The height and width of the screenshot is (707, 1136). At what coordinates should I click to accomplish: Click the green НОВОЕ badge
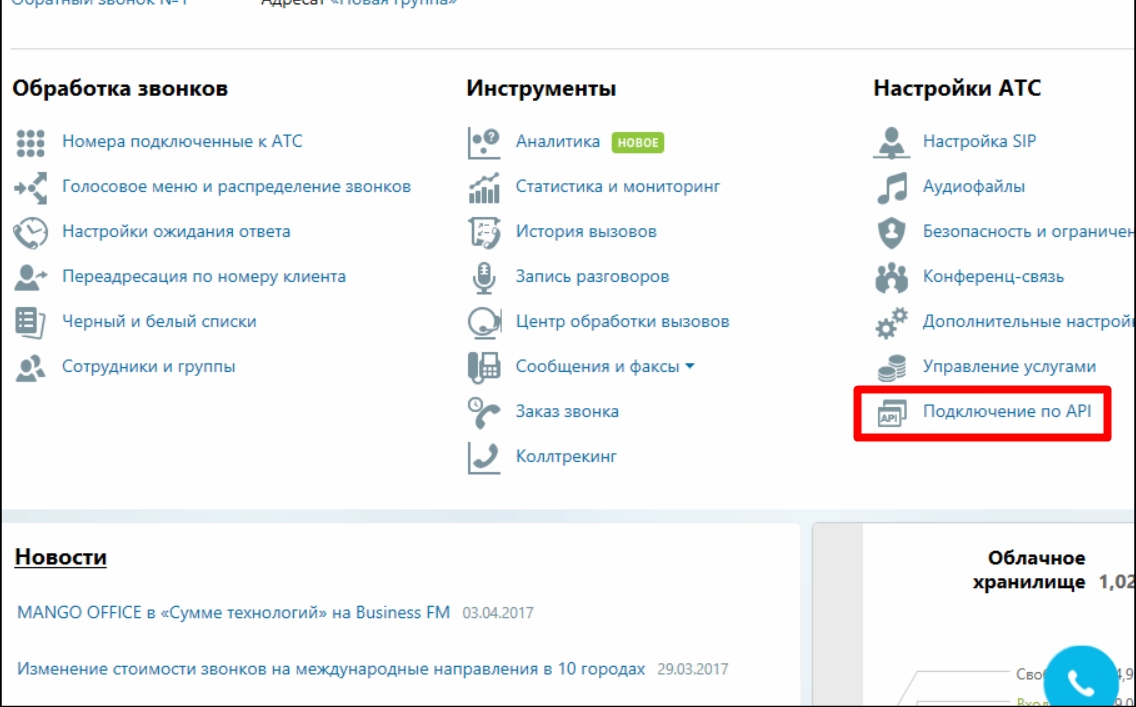tap(638, 143)
